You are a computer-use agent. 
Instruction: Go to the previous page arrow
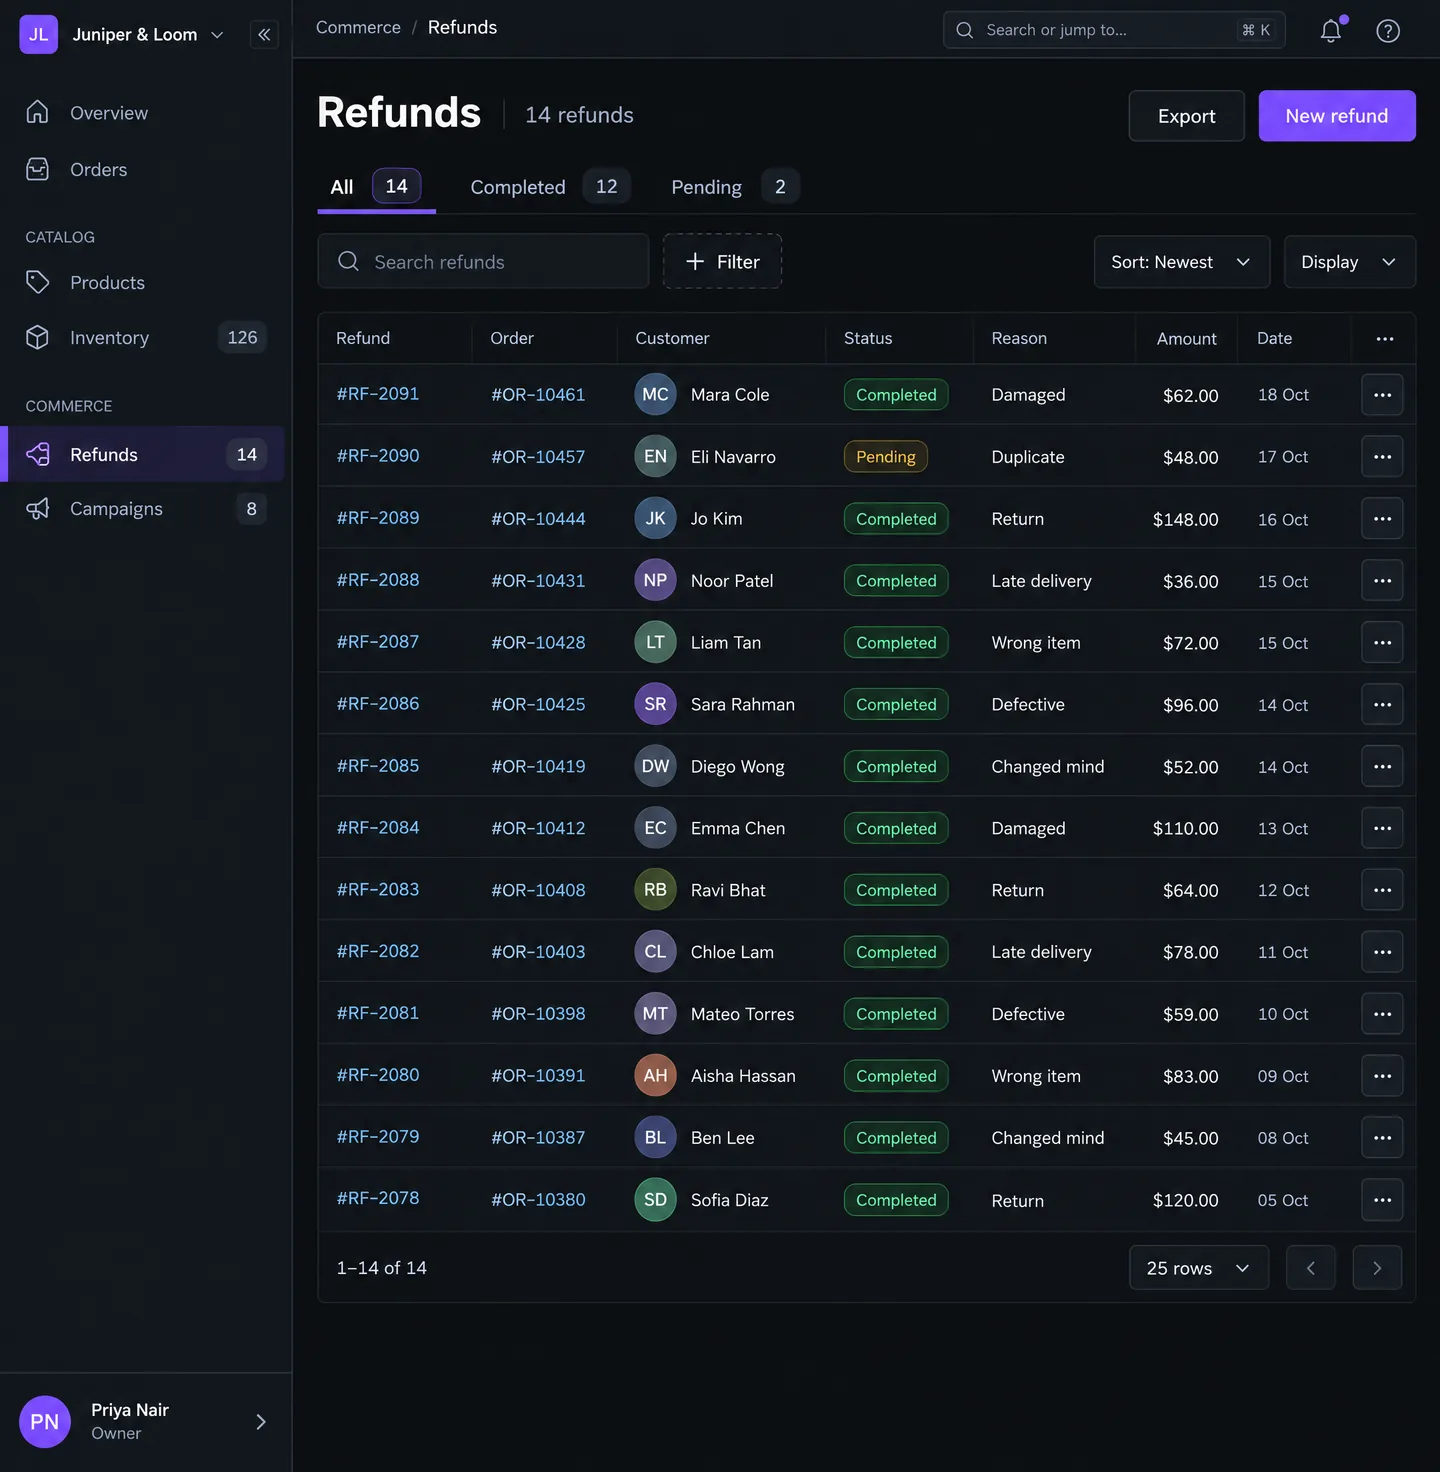click(x=1311, y=1268)
